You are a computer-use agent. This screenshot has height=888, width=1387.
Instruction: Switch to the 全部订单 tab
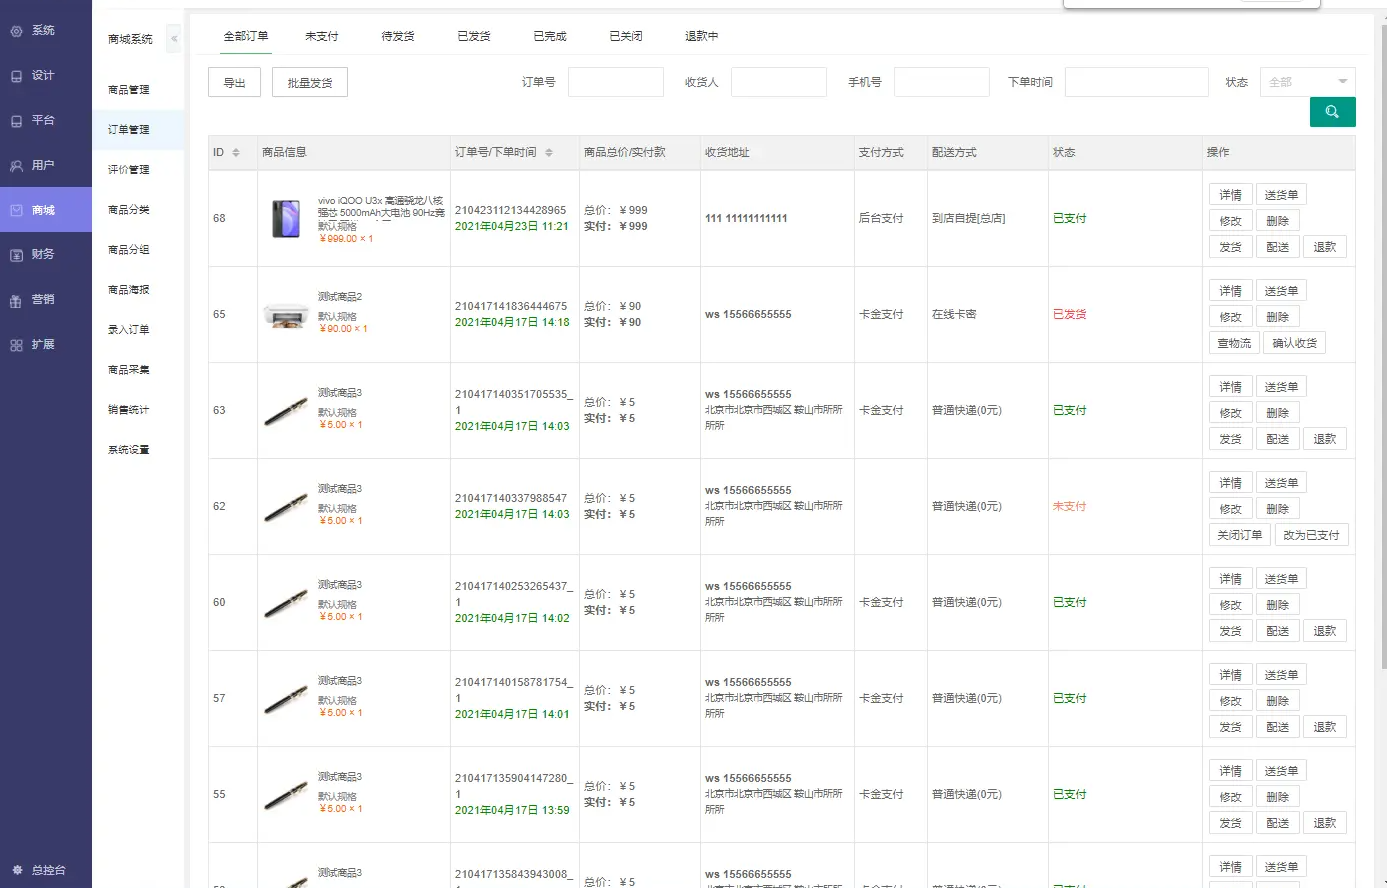[246, 36]
